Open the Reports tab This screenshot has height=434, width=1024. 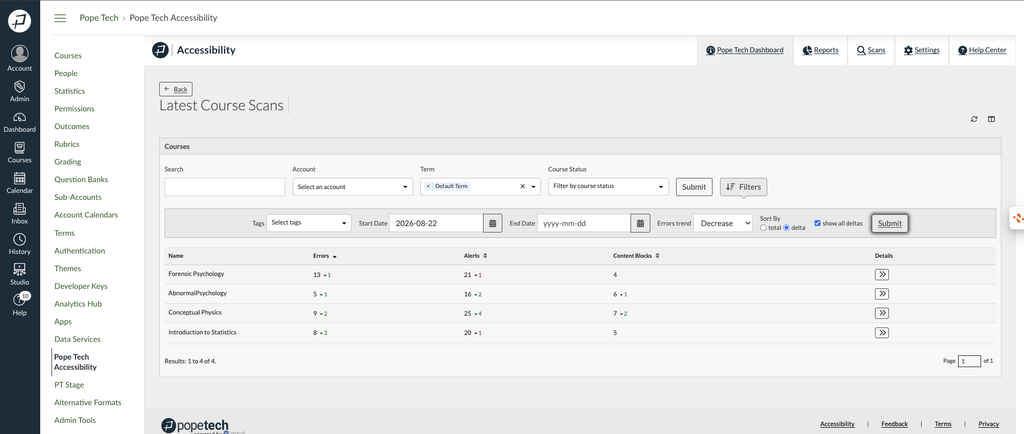point(820,50)
